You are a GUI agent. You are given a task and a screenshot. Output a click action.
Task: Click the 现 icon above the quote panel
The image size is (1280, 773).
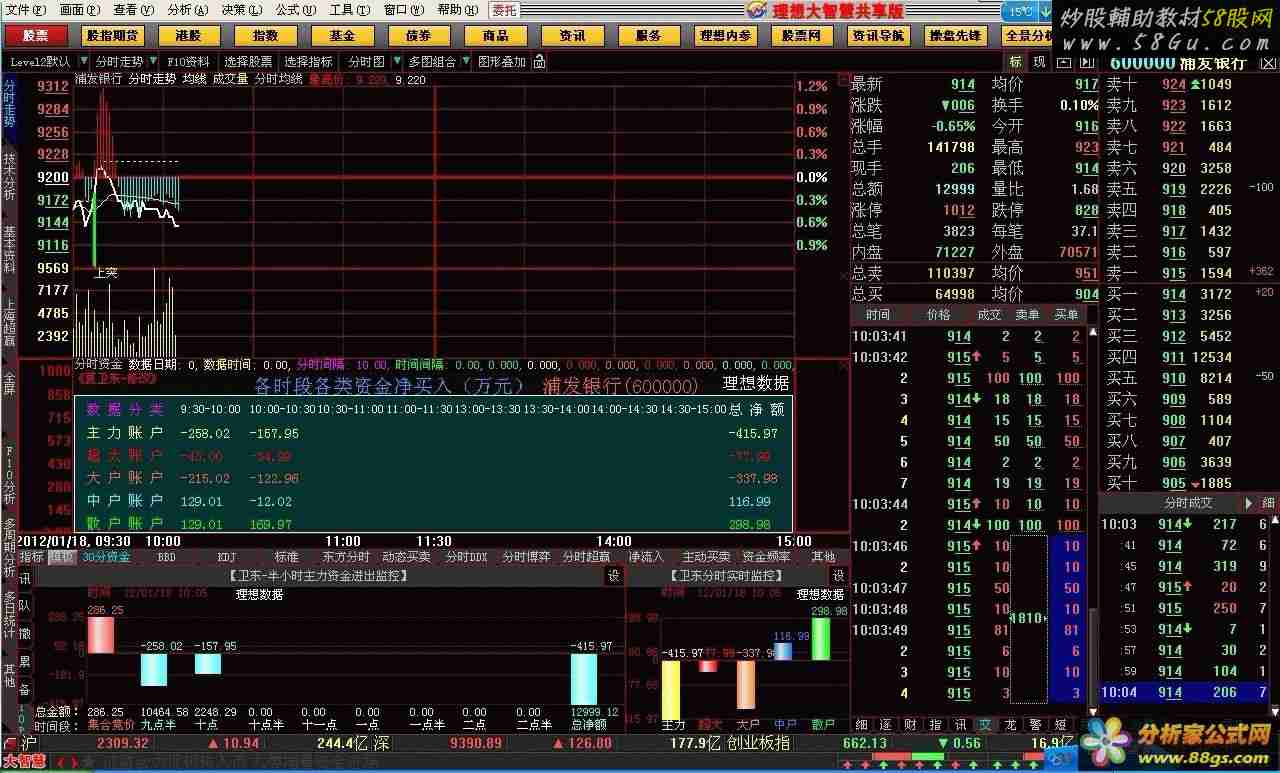coord(1038,62)
